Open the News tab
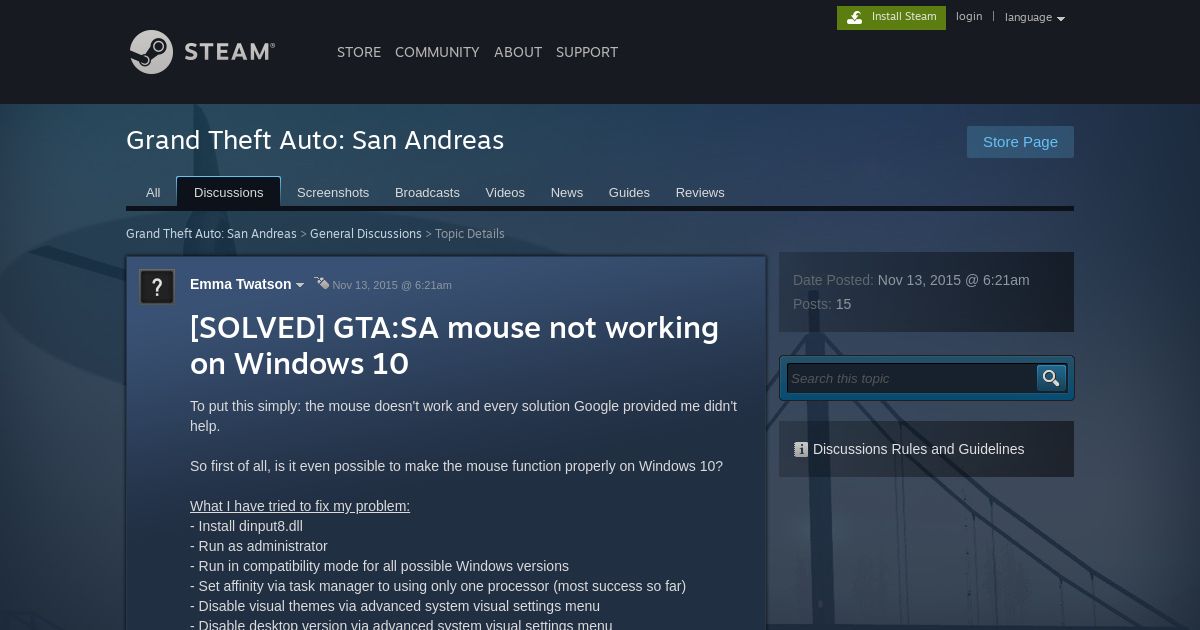Screen dimensions: 1200x630 (x=567, y=192)
